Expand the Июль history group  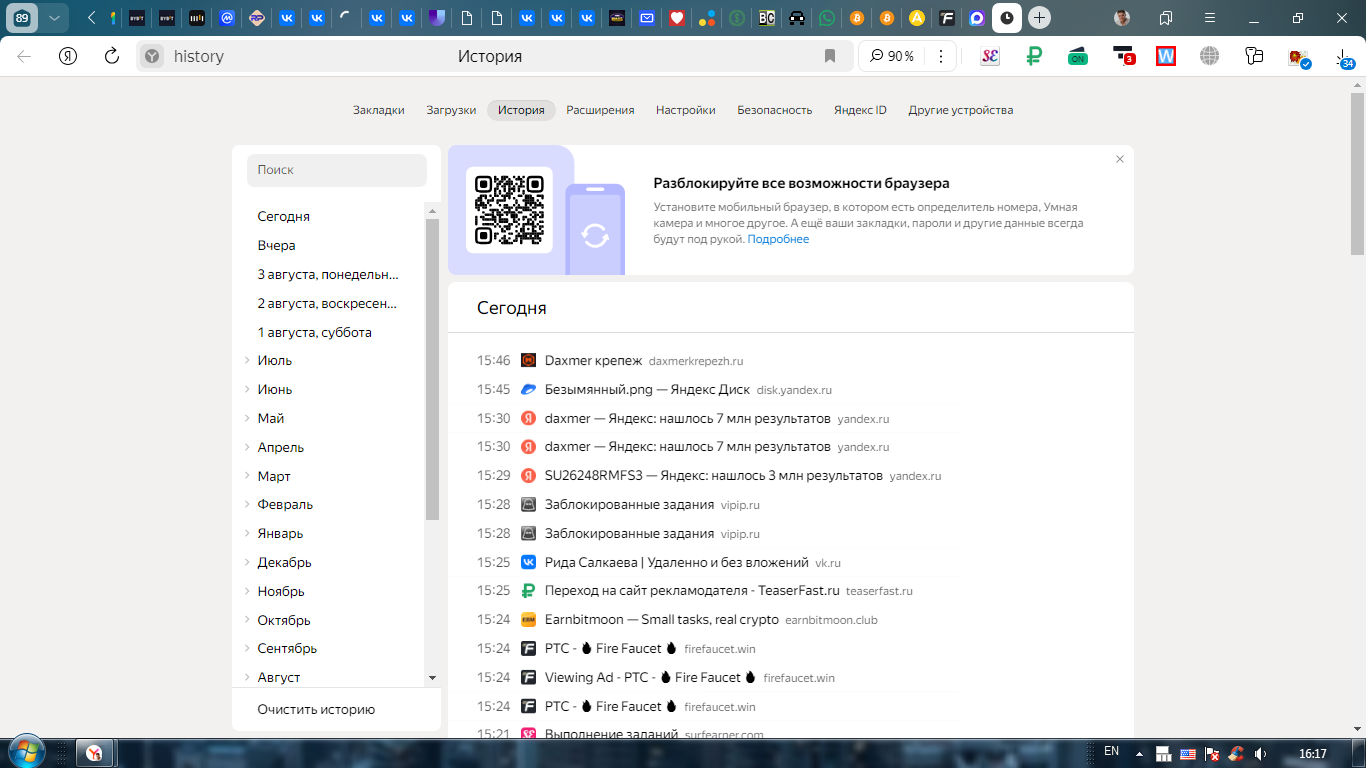[x=247, y=361]
